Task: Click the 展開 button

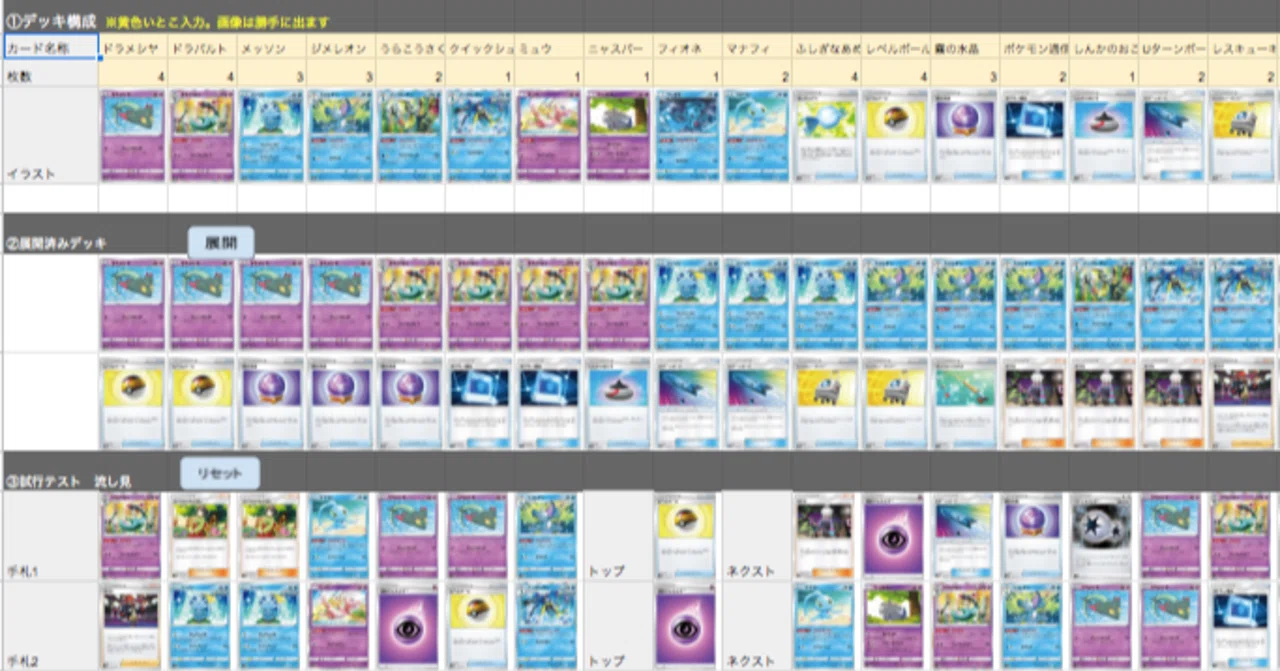Action: tap(220, 242)
